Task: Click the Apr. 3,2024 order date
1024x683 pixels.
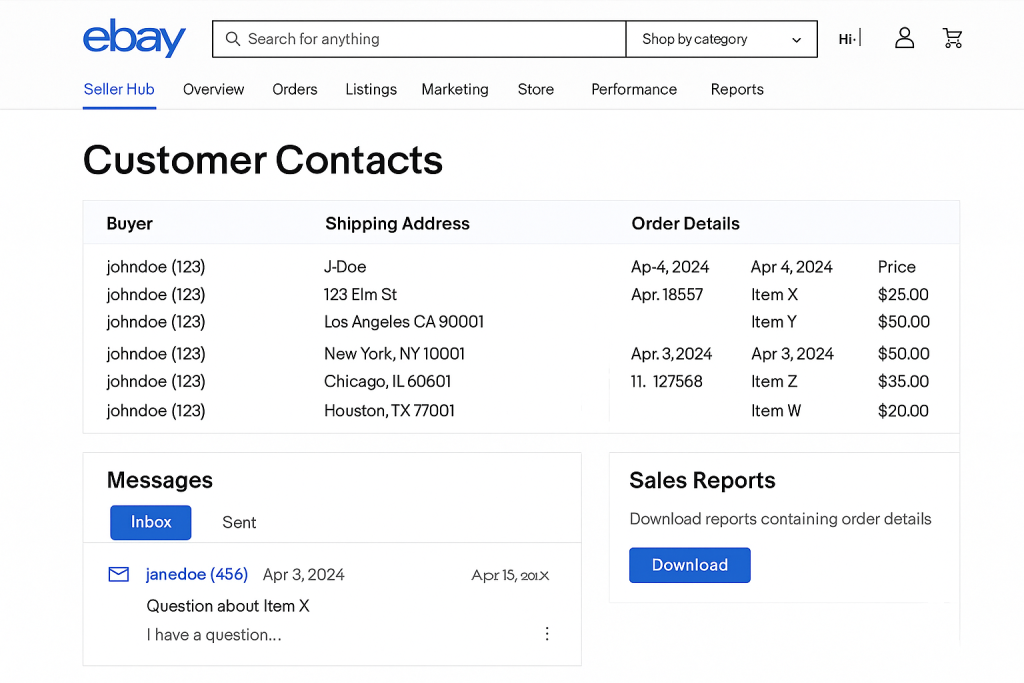Action: click(x=671, y=354)
